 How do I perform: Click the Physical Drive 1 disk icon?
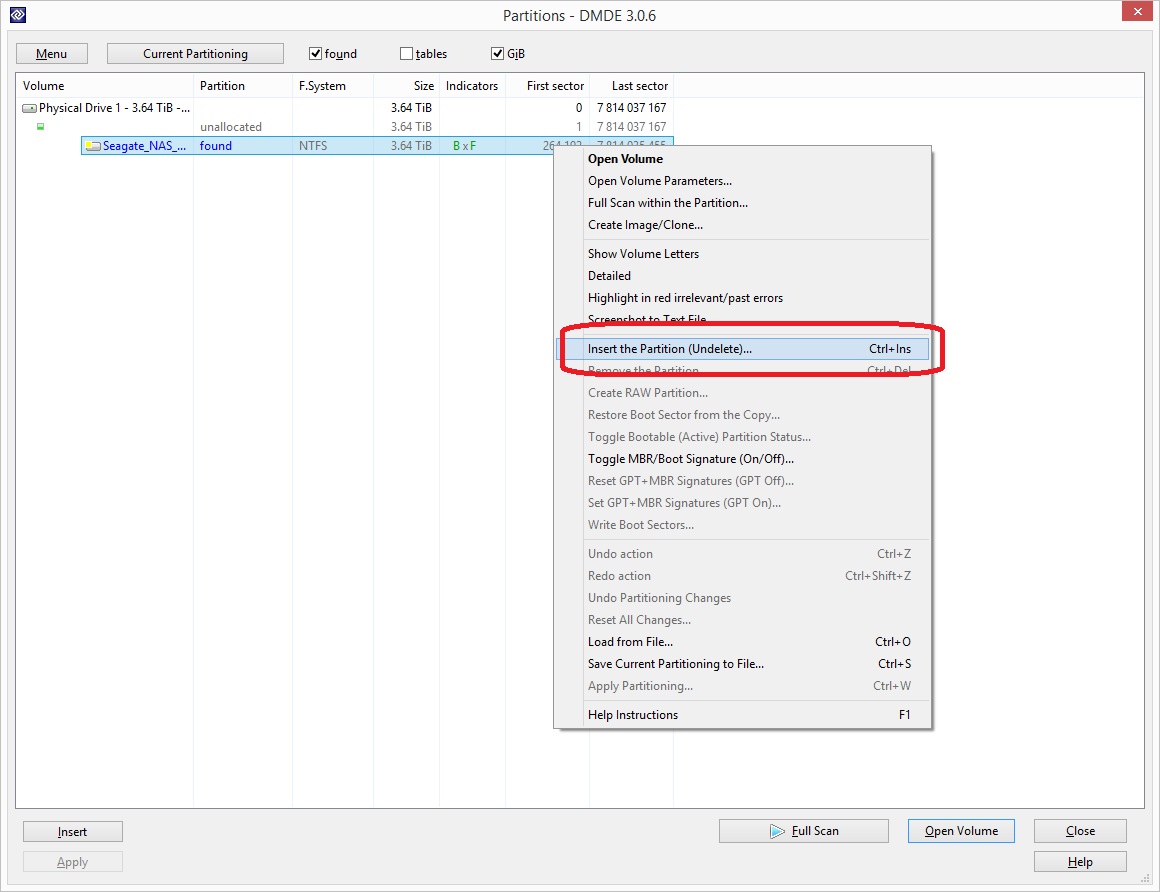[x=30, y=108]
